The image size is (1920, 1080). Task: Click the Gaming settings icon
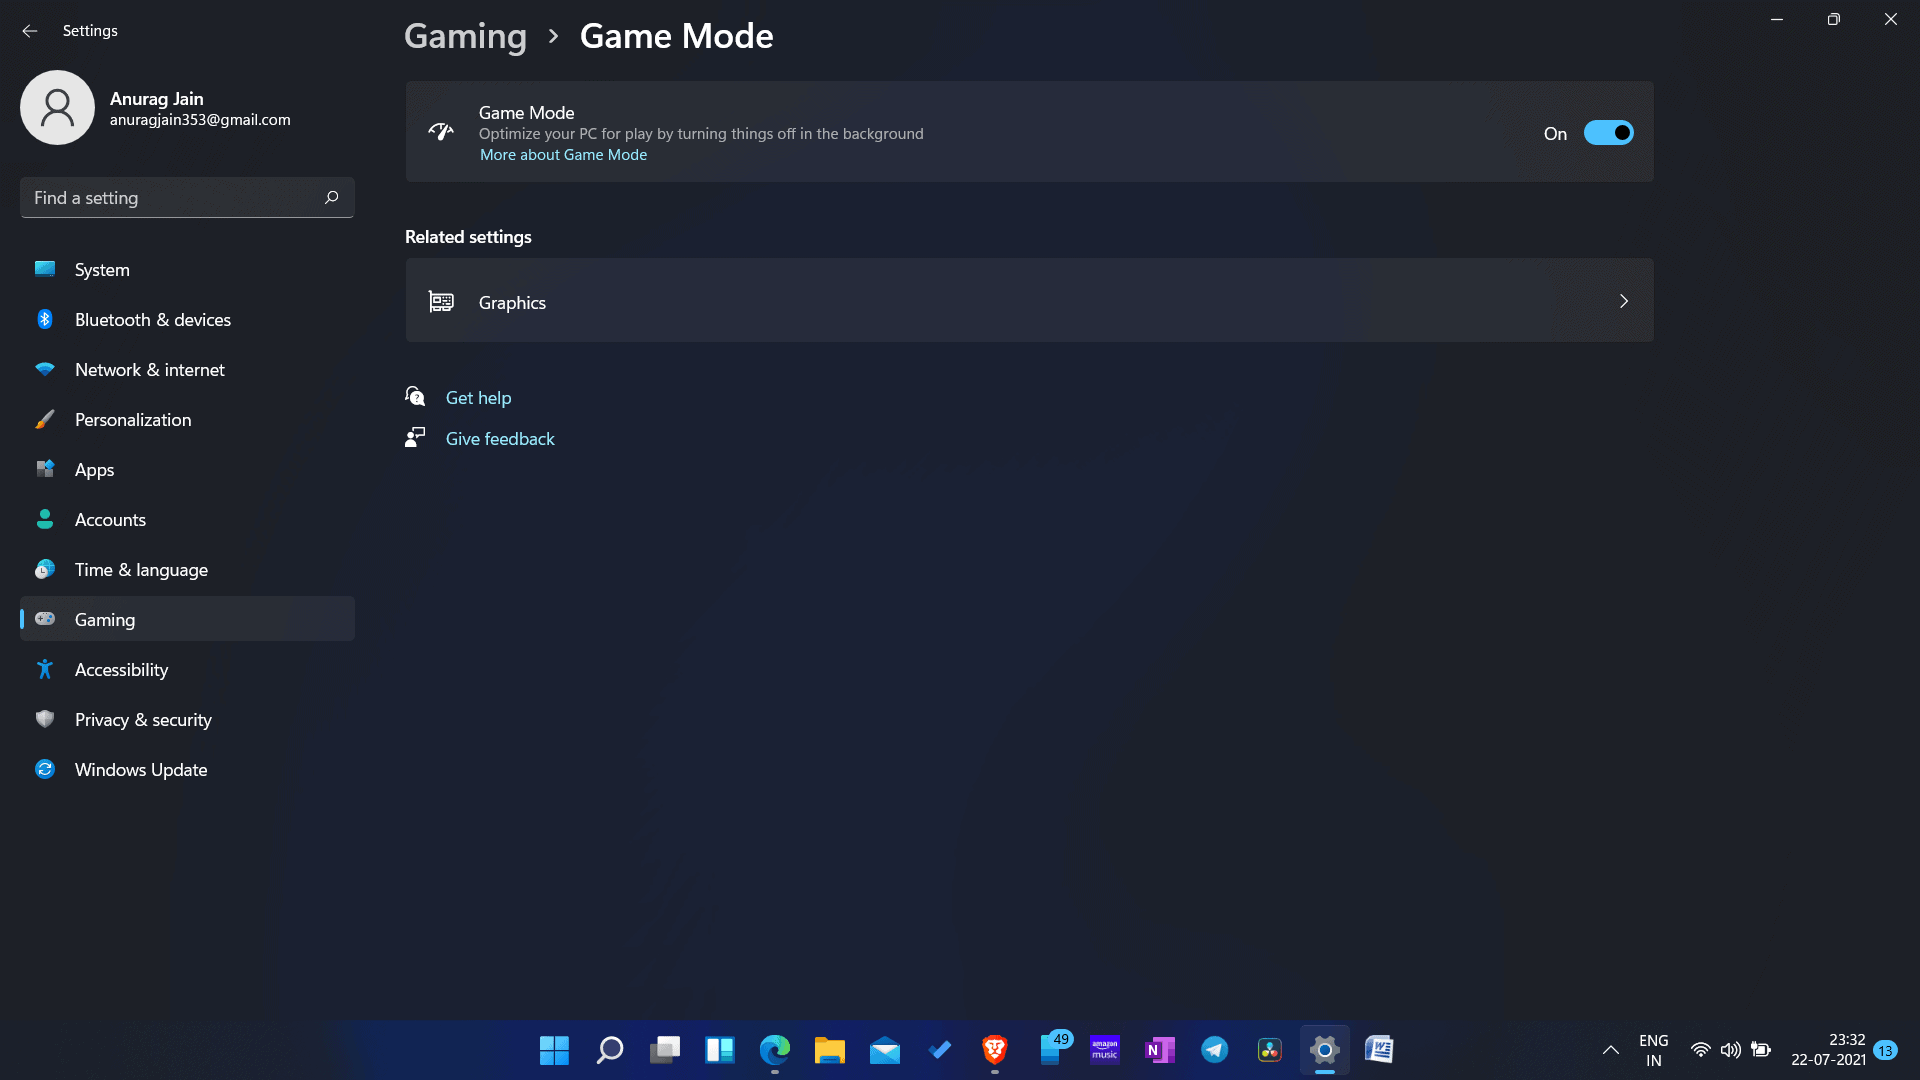click(x=44, y=618)
